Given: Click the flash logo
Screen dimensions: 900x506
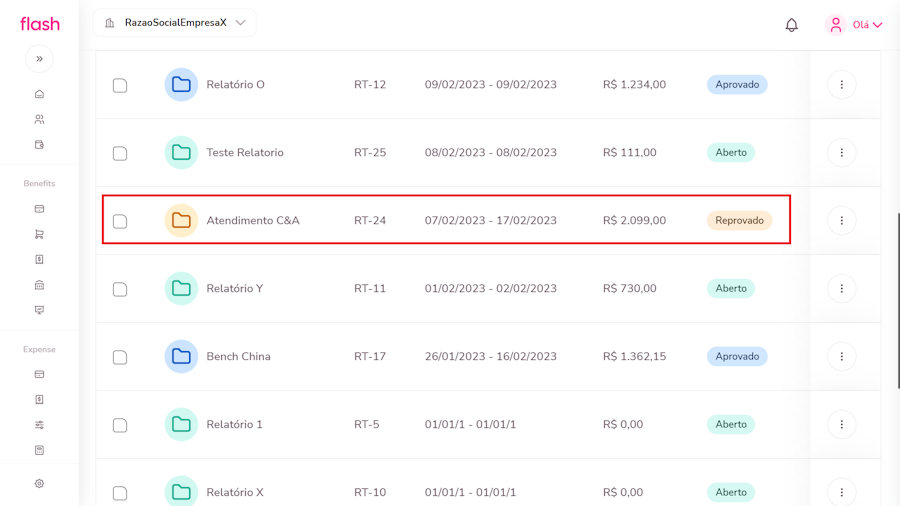Looking at the screenshot, I should pos(40,24).
